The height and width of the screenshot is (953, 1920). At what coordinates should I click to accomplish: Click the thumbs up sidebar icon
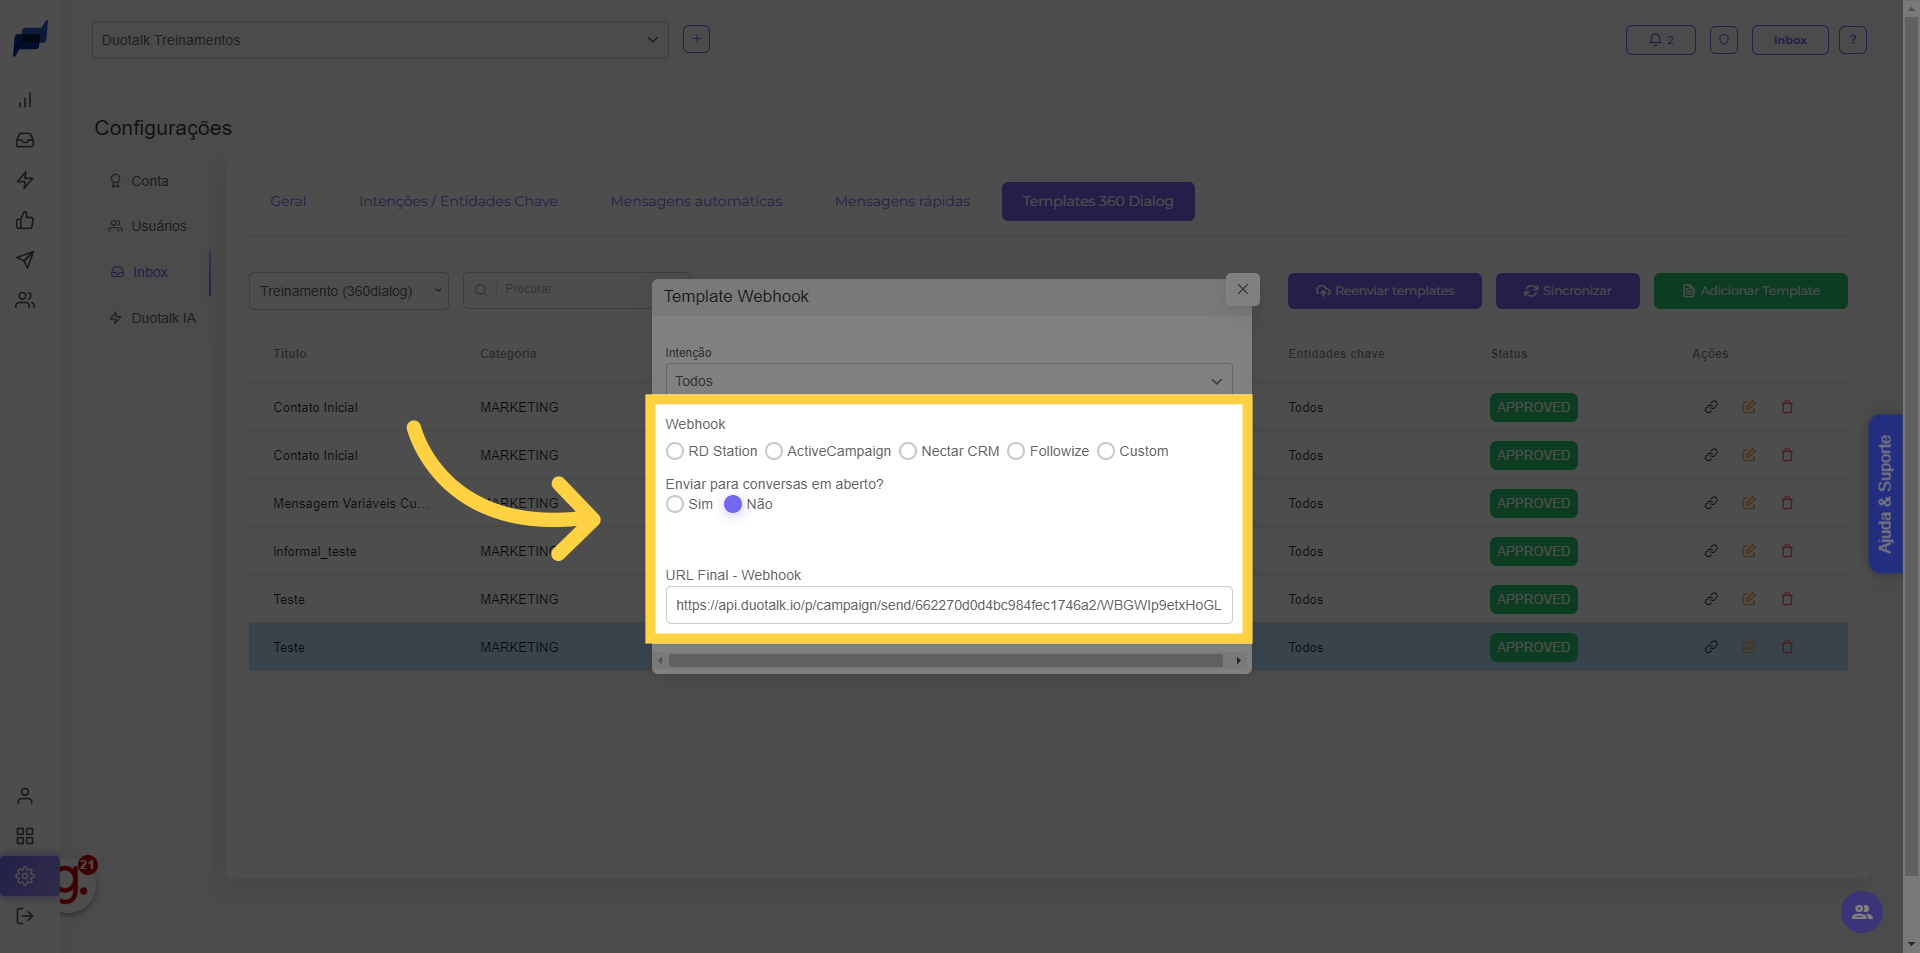pos(25,220)
